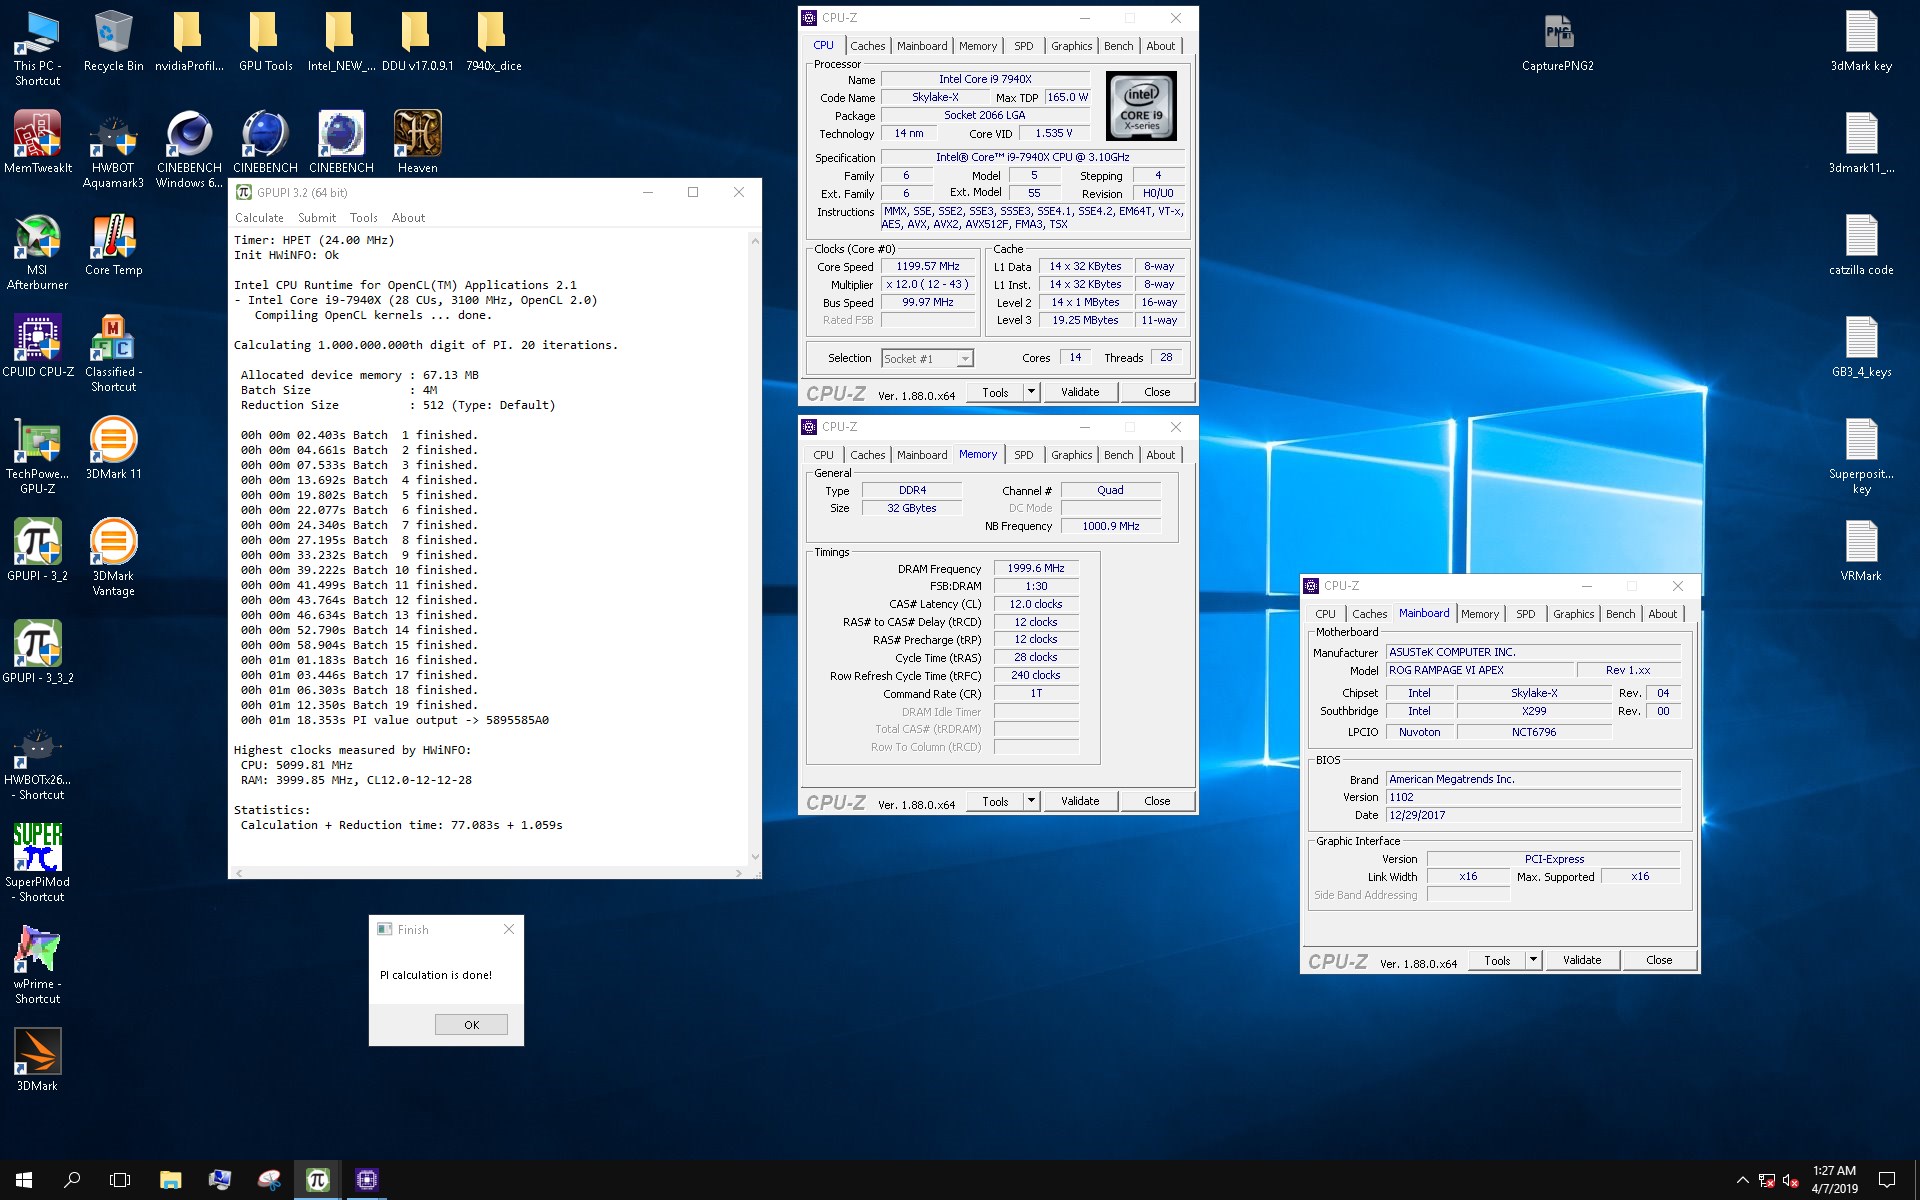
Task: Expand Tools dropdown arrow in Mainboard CPU-Z
Action: 1533,960
